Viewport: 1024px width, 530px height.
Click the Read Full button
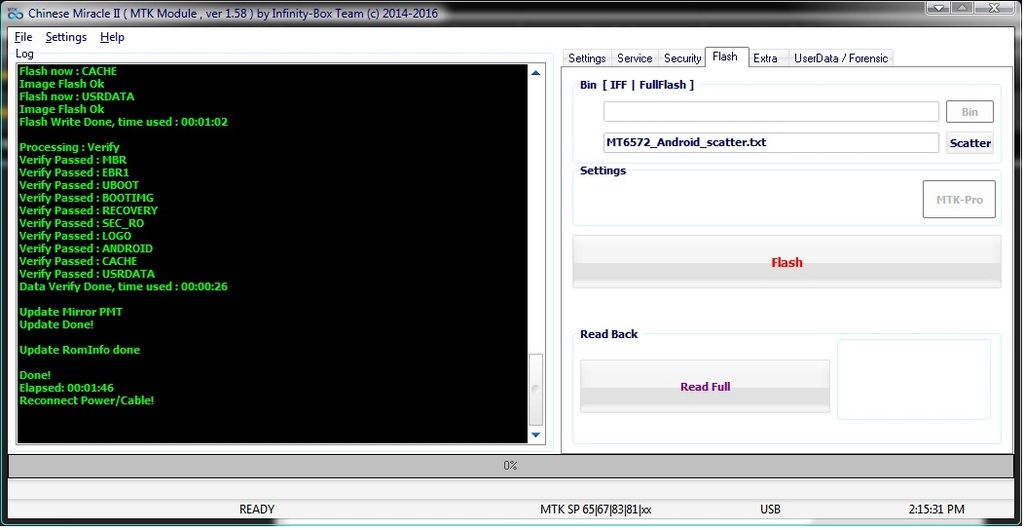705,386
